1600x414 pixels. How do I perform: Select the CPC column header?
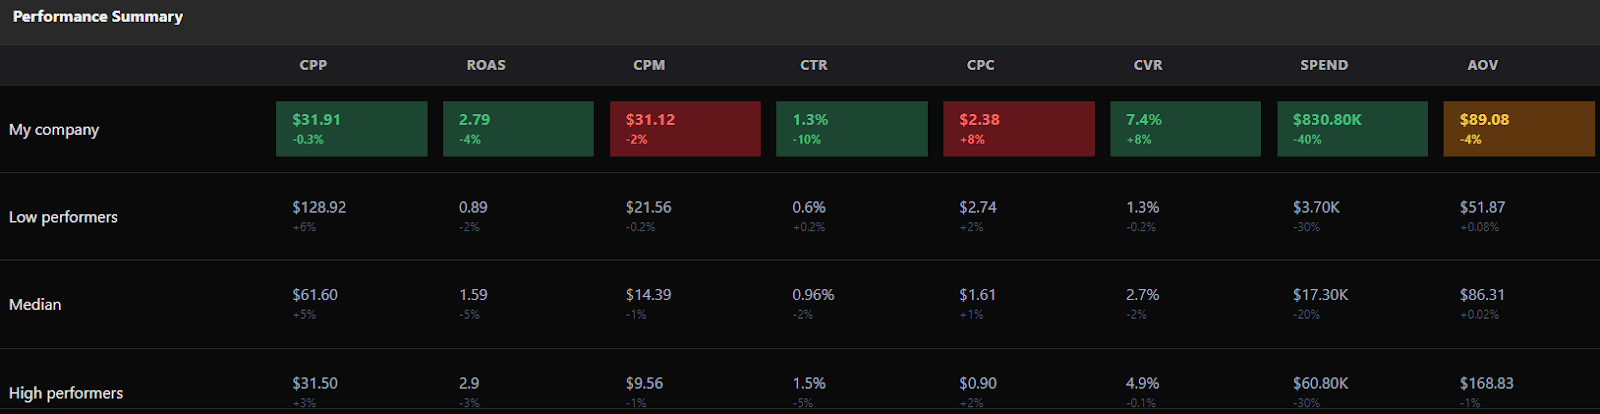(981, 65)
